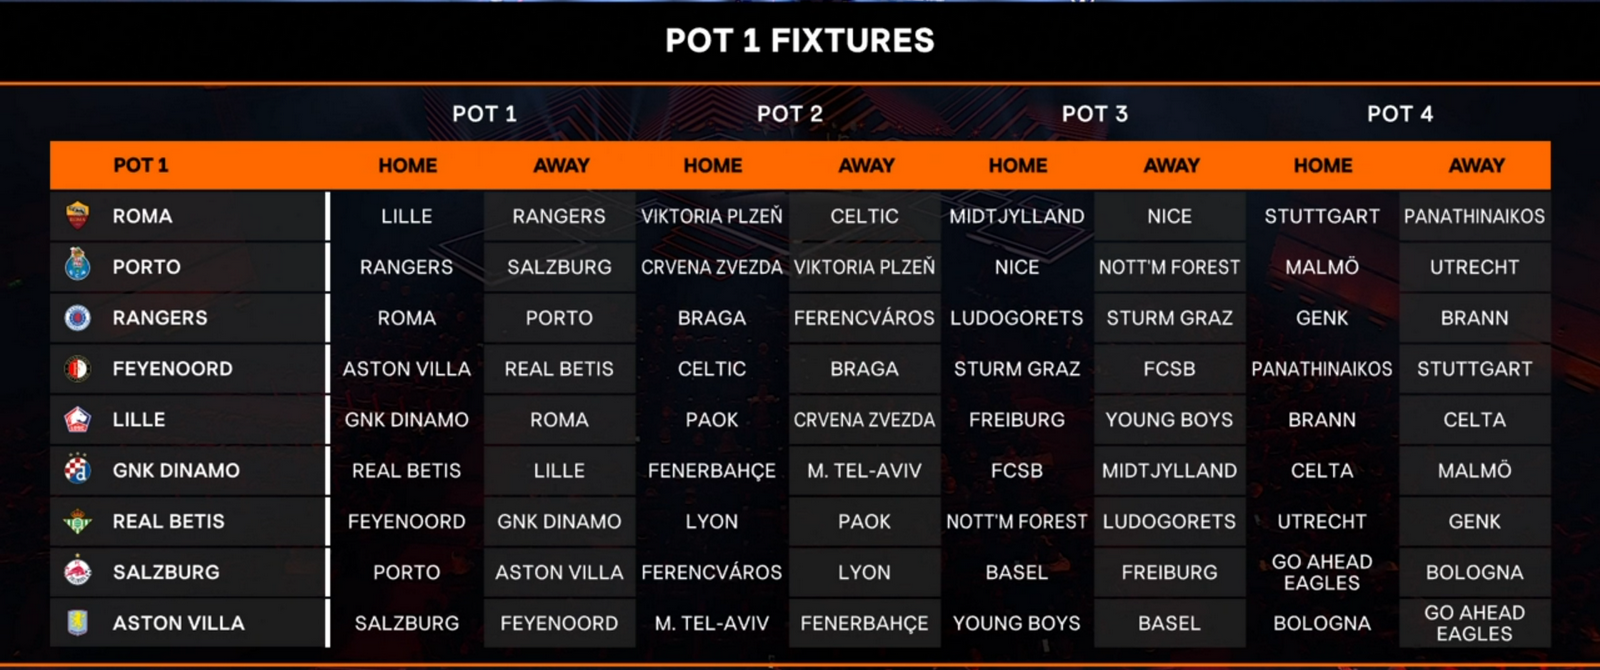Click the POT 1 FIXTURES title
1600x670 pixels.
pyautogui.click(x=800, y=40)
